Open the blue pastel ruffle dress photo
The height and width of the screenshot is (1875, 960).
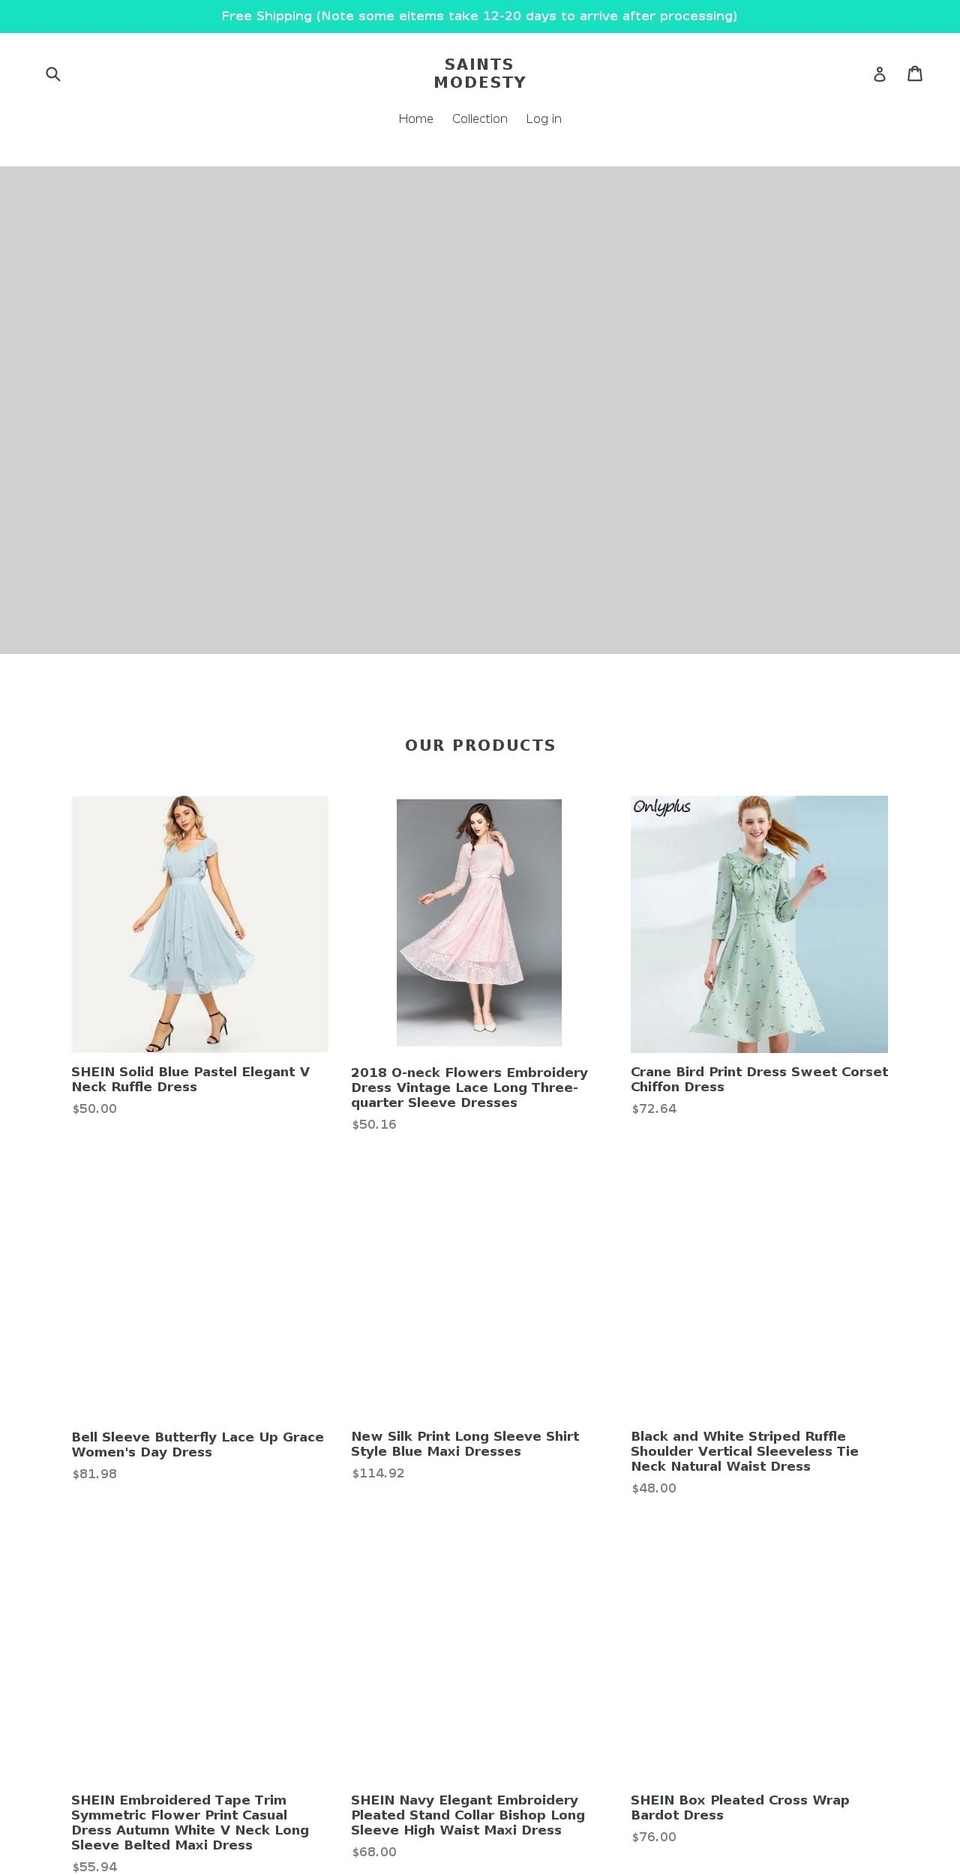[x=200, y=924]
